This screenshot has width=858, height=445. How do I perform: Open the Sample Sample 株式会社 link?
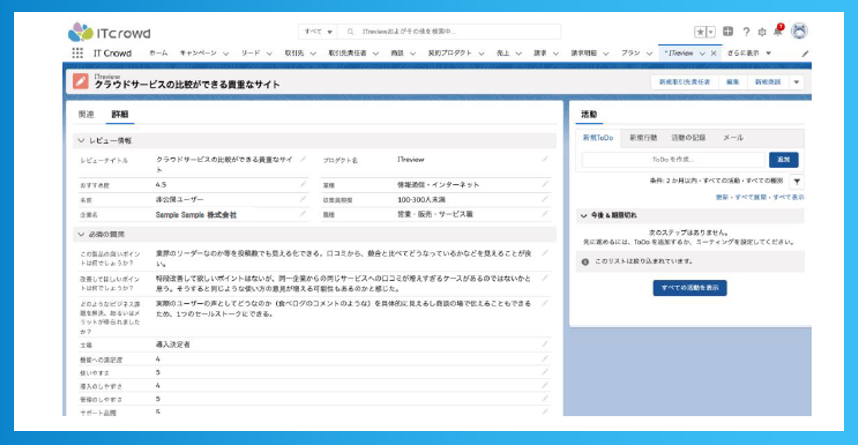pyautogui.click(x=196, y=215)
